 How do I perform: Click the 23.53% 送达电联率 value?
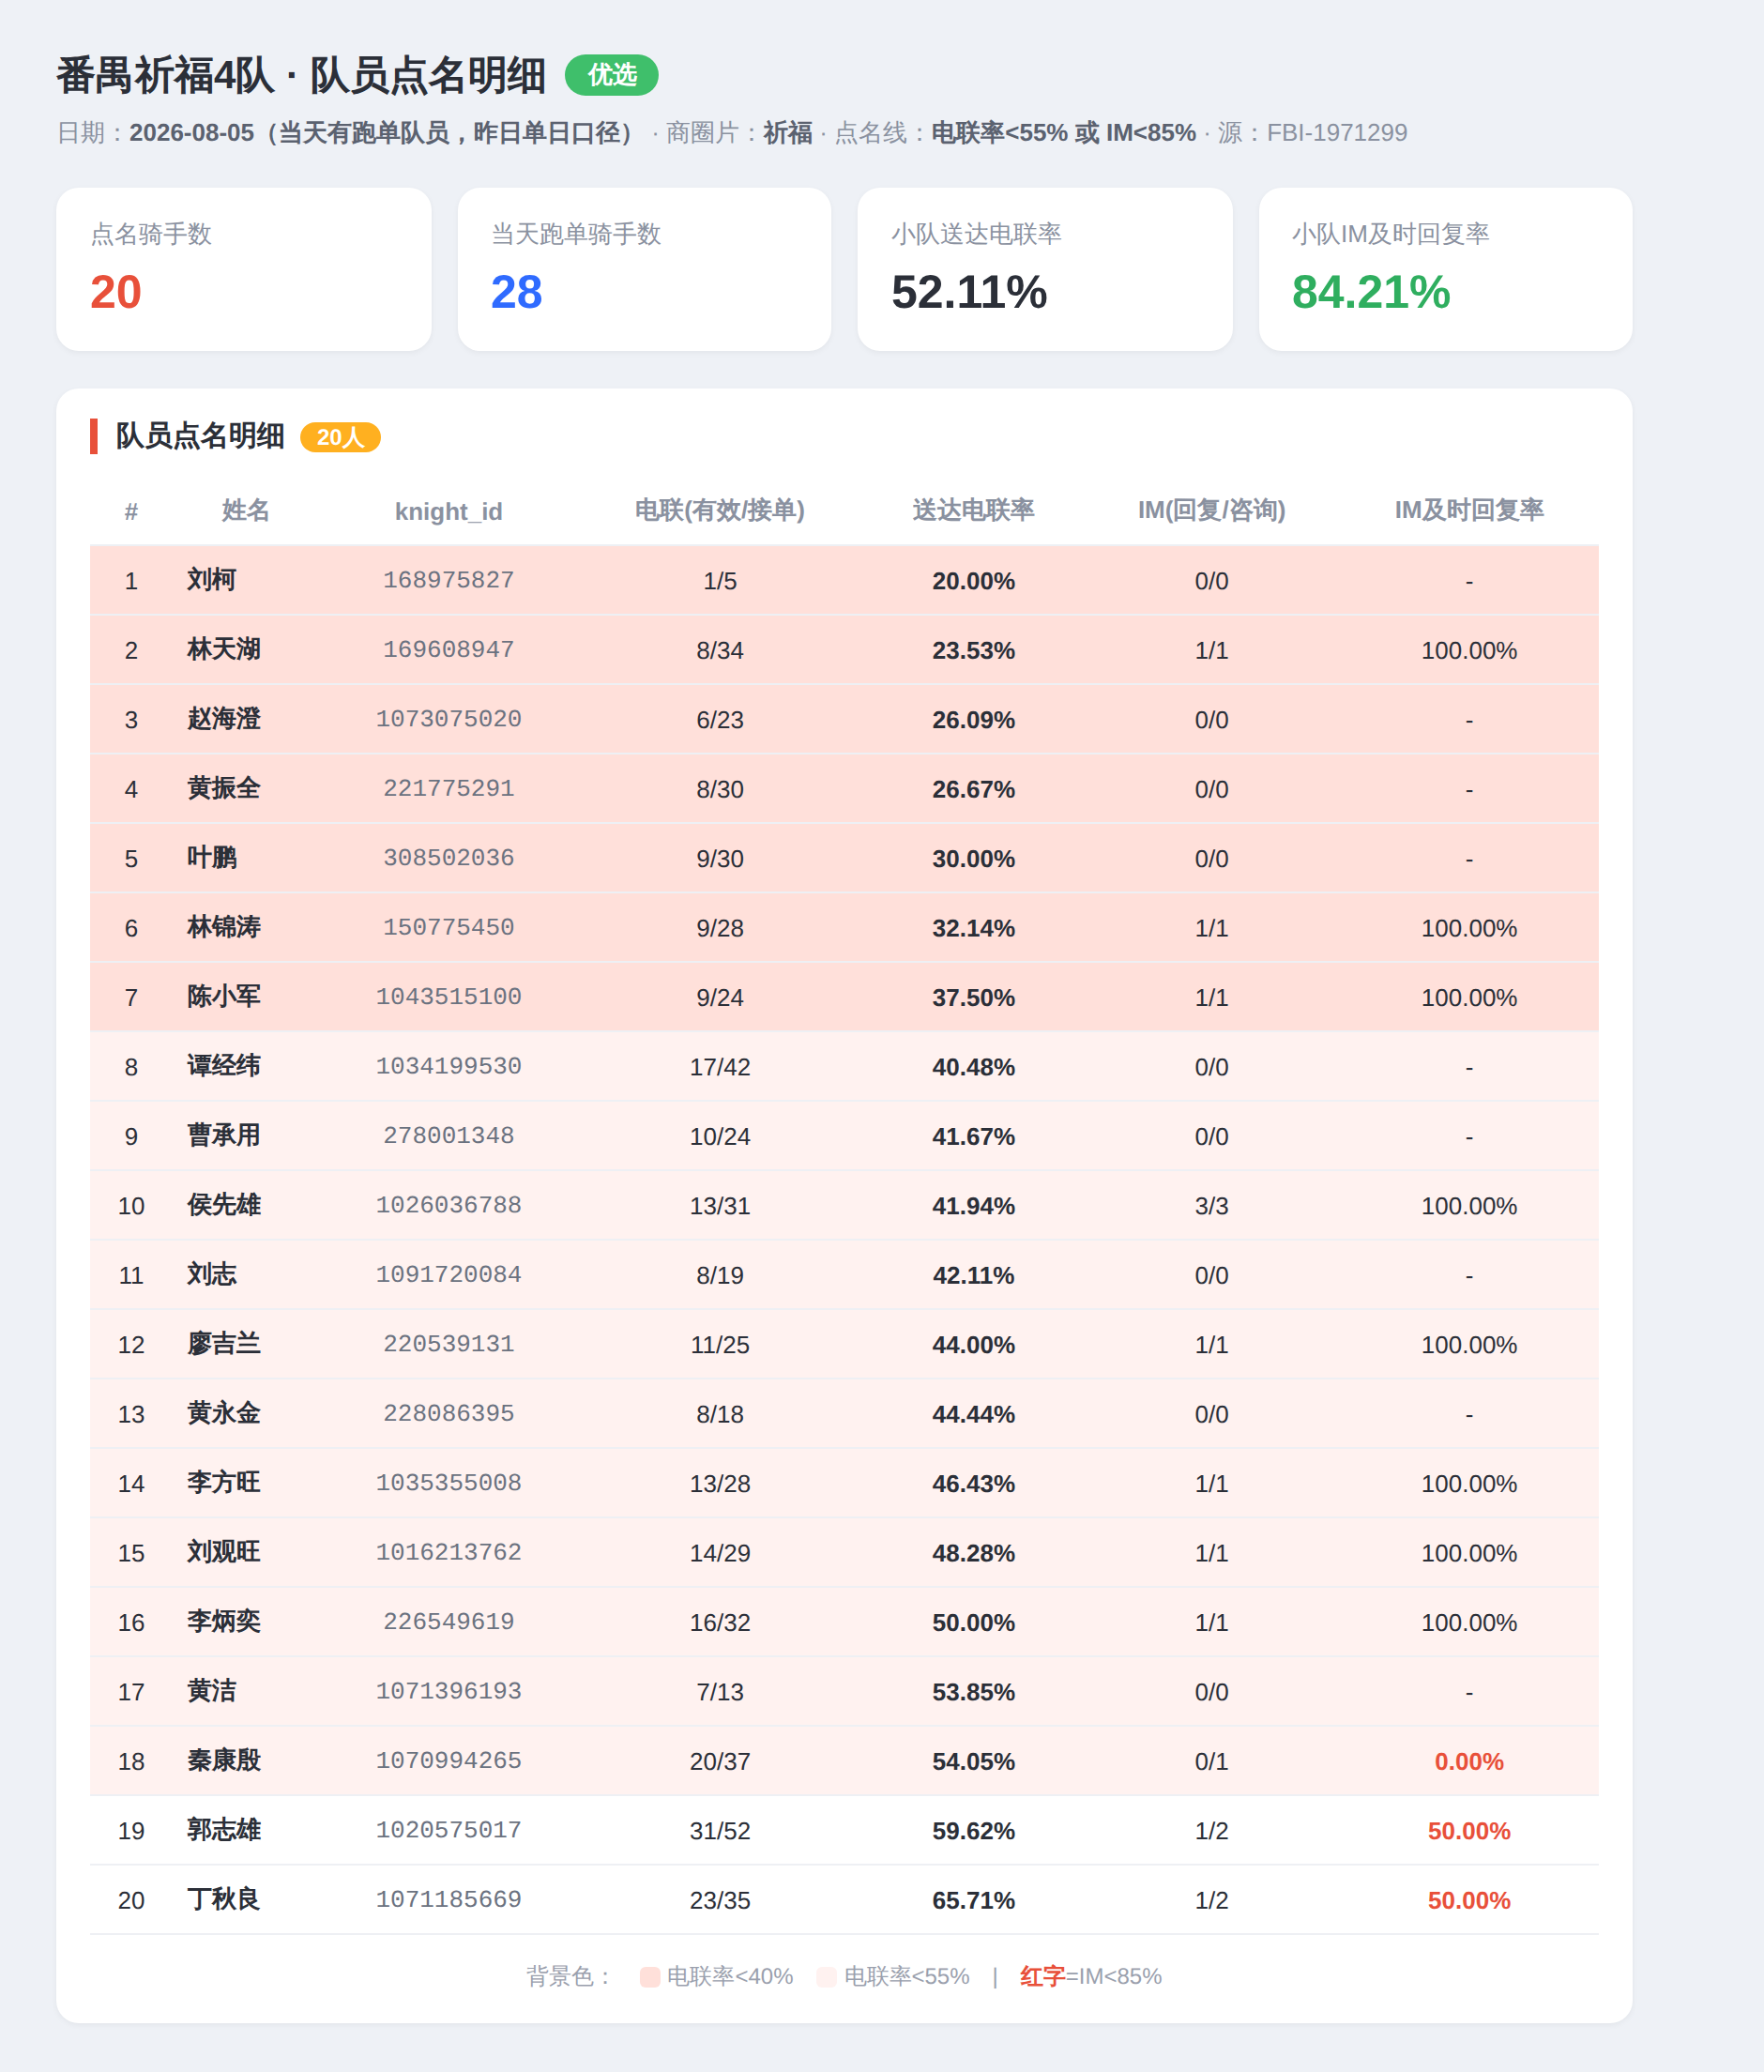coord(973,651)
